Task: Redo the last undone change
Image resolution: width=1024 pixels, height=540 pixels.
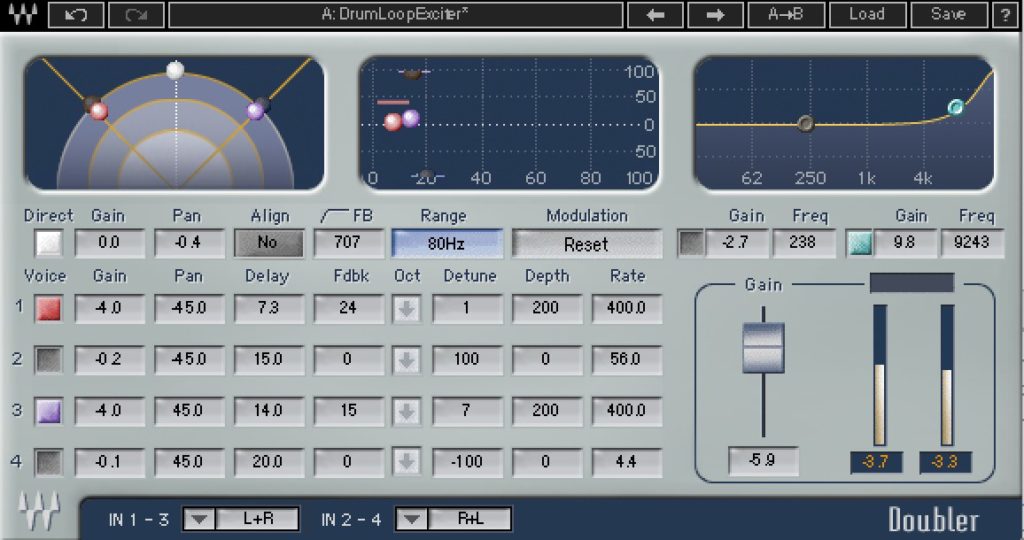Action: click(136, 14)
